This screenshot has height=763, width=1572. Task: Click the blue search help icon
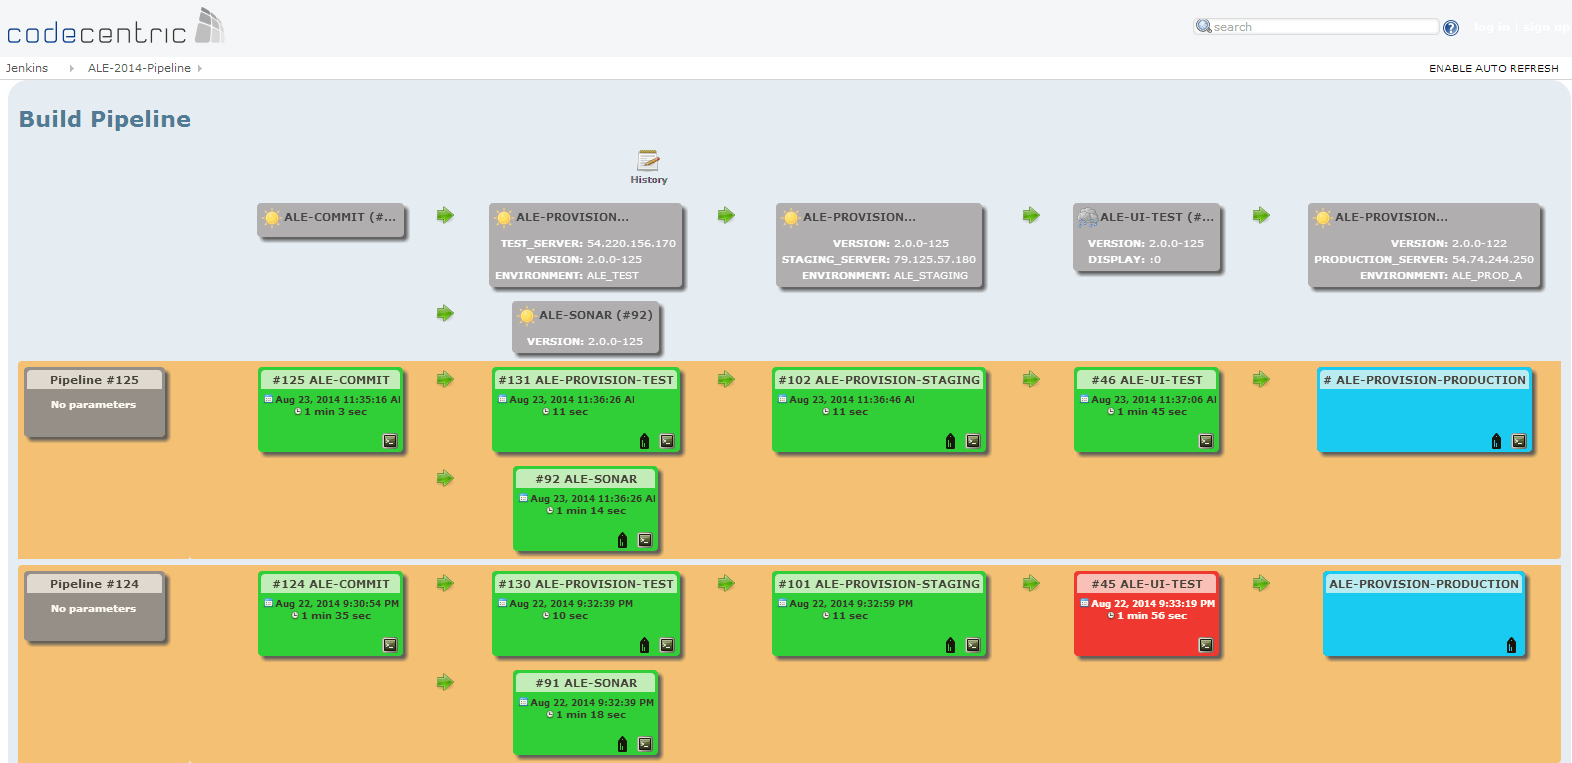1451,28
